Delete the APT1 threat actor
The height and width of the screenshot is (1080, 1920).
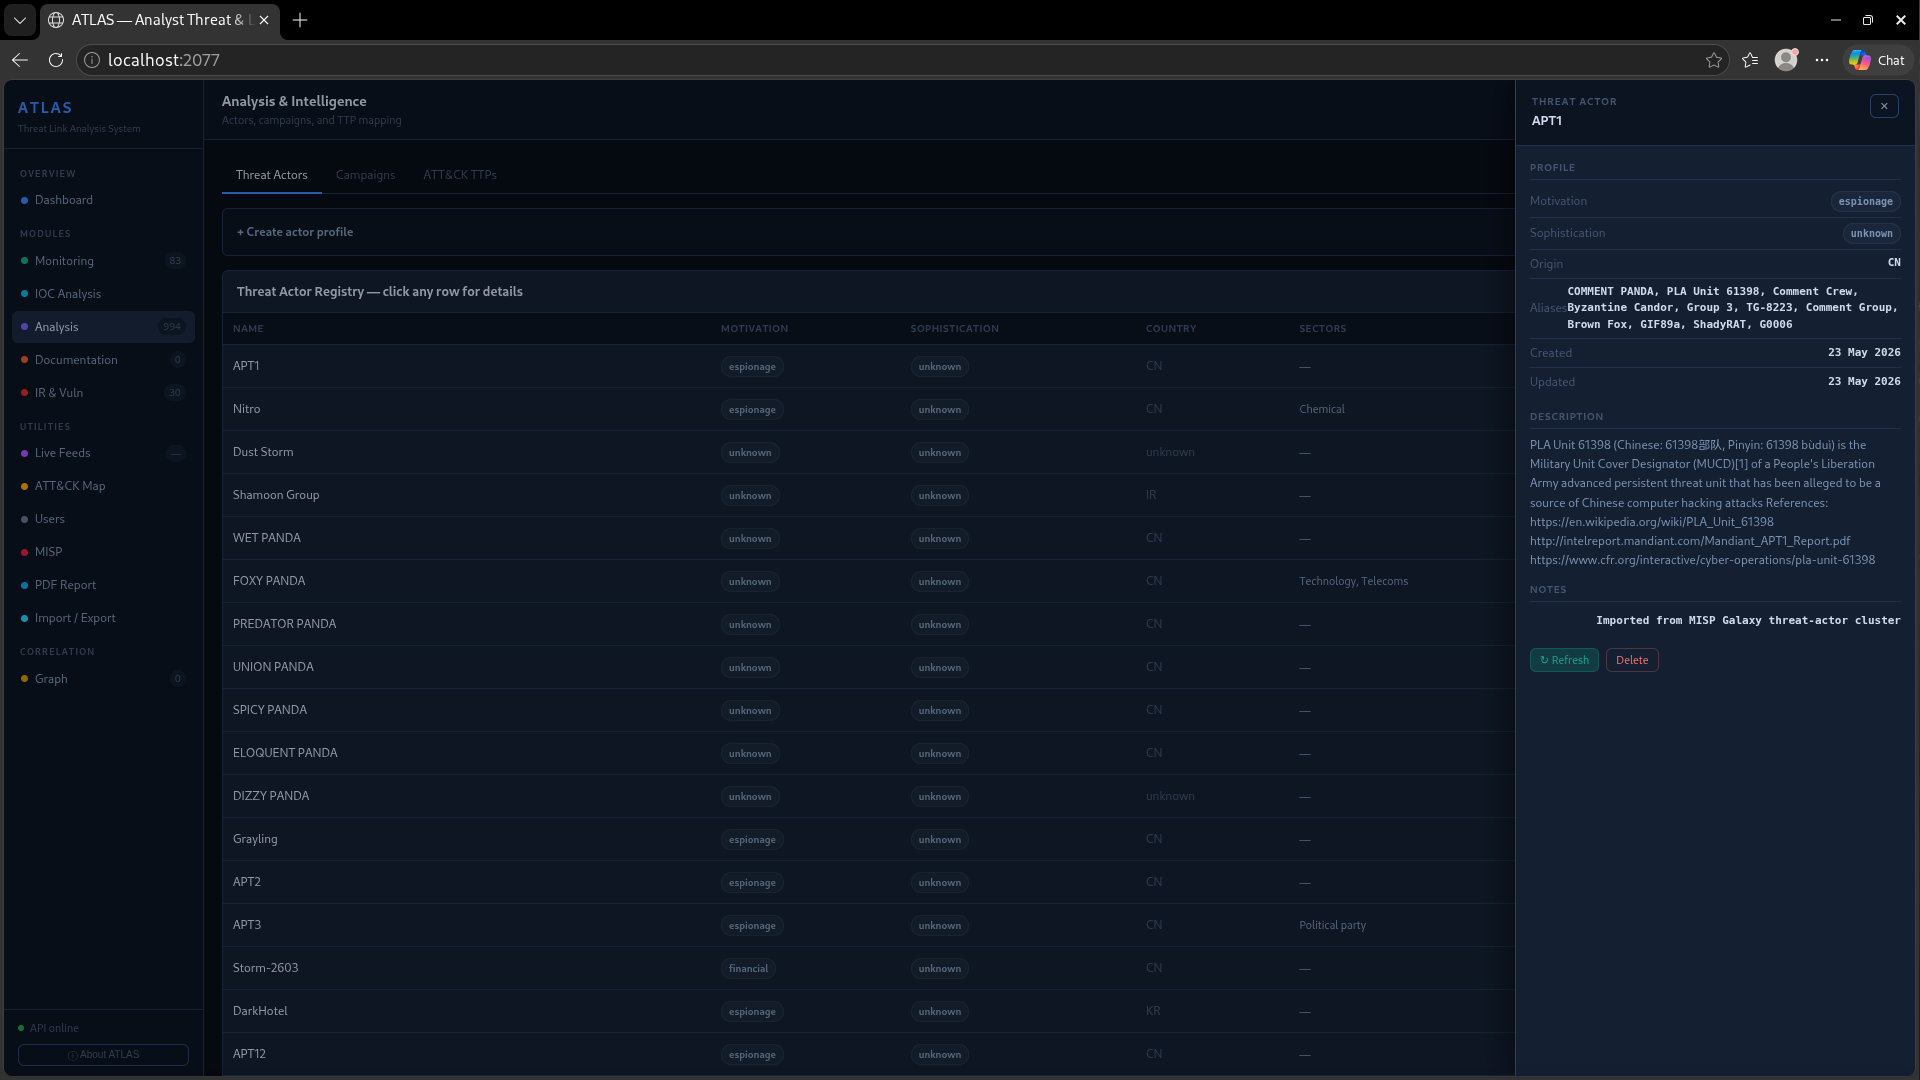click(1632, 660)
